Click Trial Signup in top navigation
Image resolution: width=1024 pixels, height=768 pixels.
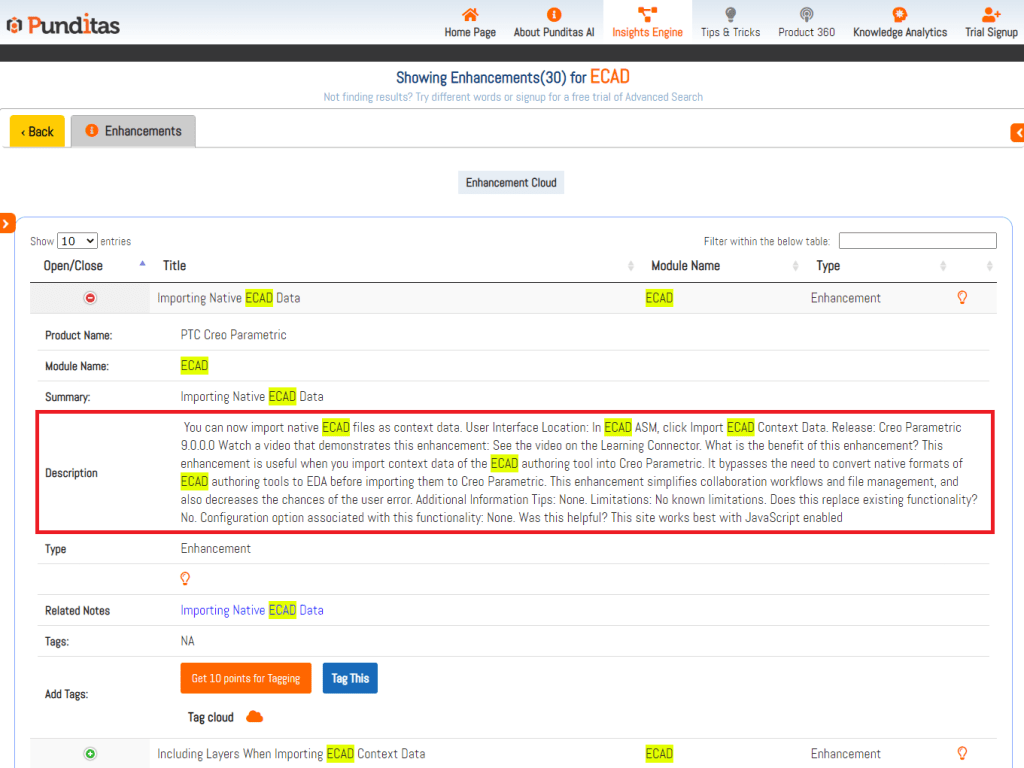point(990,22)
